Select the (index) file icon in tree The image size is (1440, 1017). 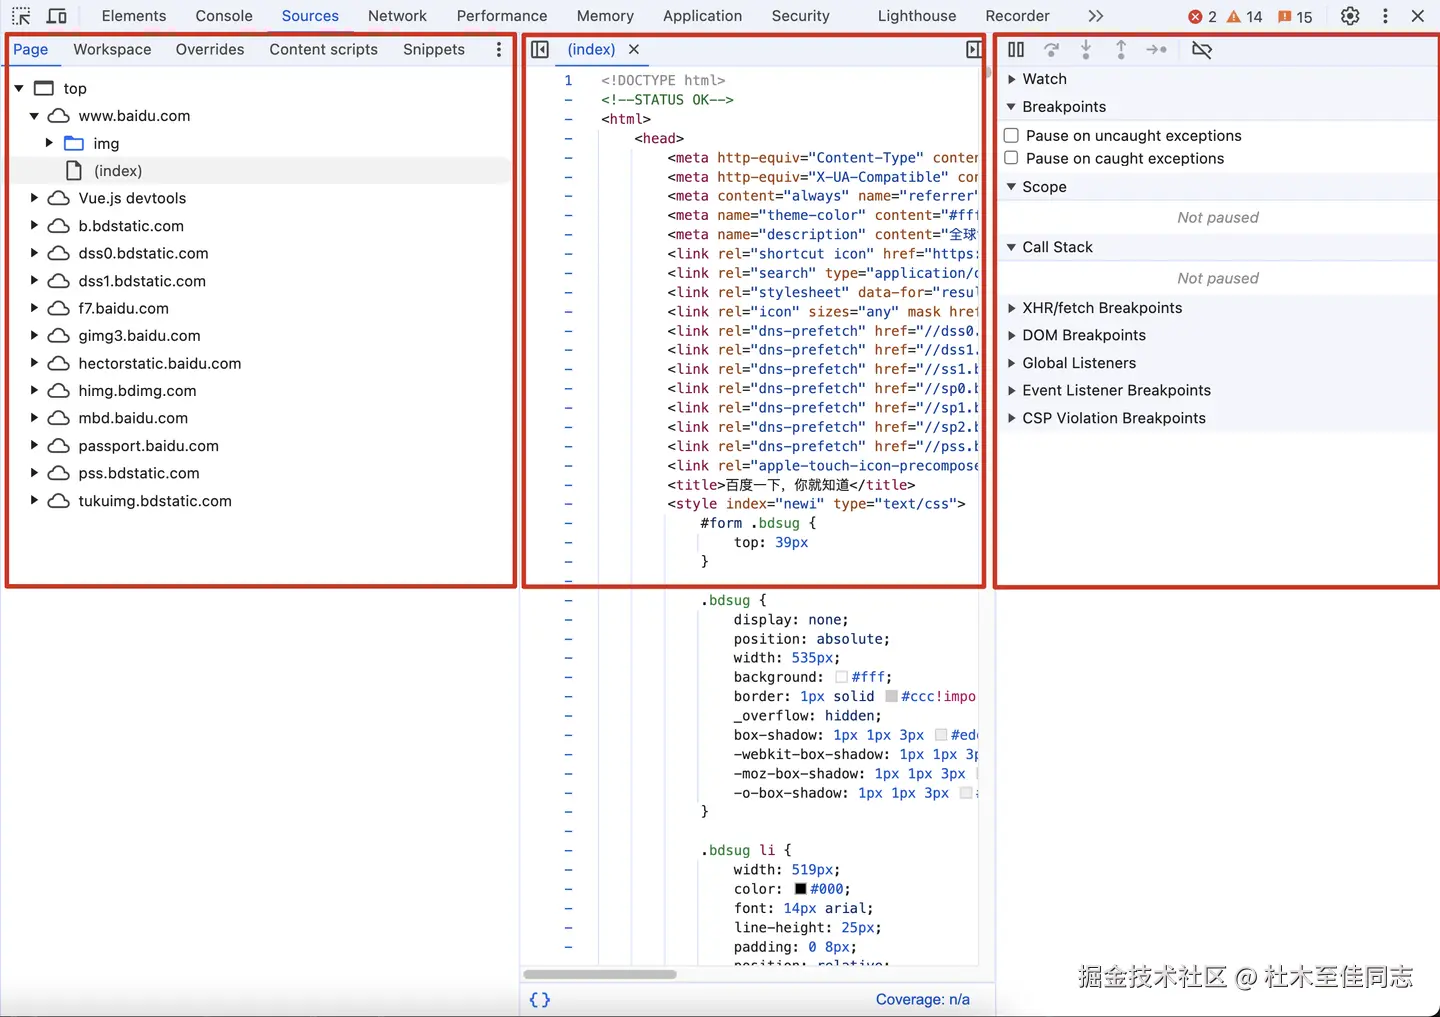click(x=74, y=171)
